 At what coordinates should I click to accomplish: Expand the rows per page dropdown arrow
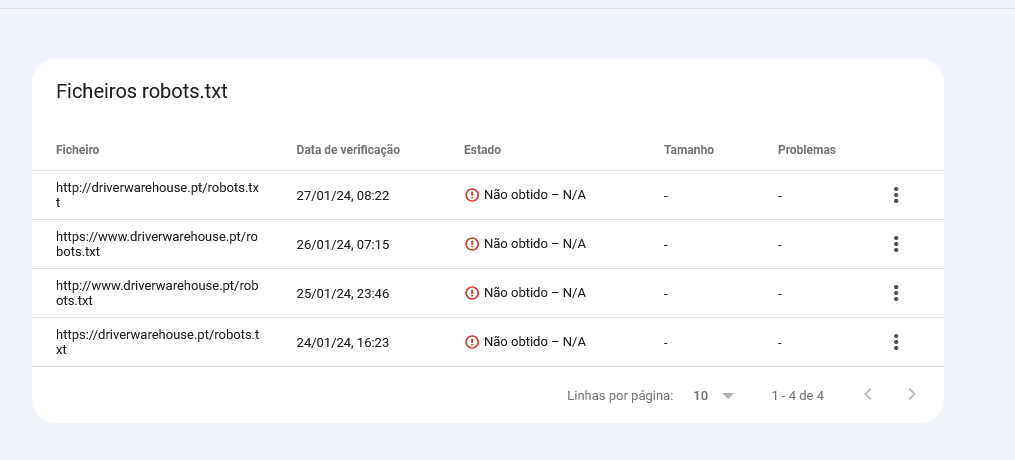pyautogui.click(x=728, y=396)
